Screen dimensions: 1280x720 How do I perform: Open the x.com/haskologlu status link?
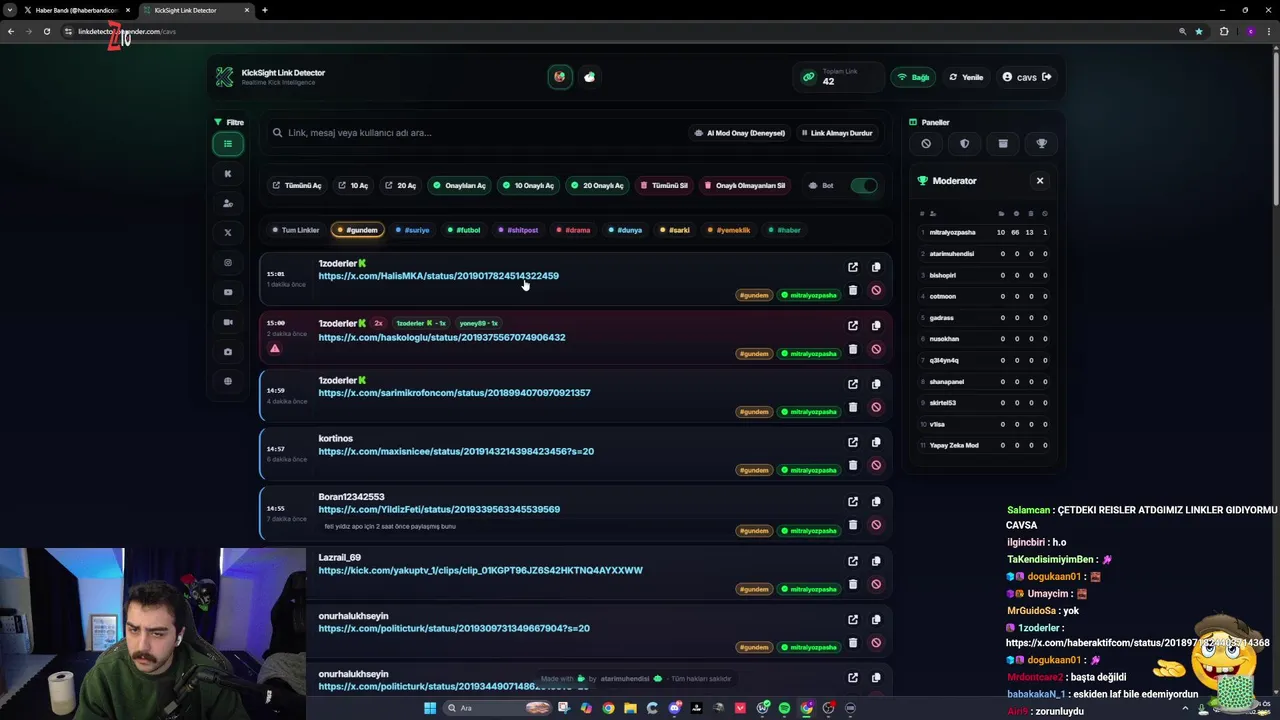tap(442, 338)
